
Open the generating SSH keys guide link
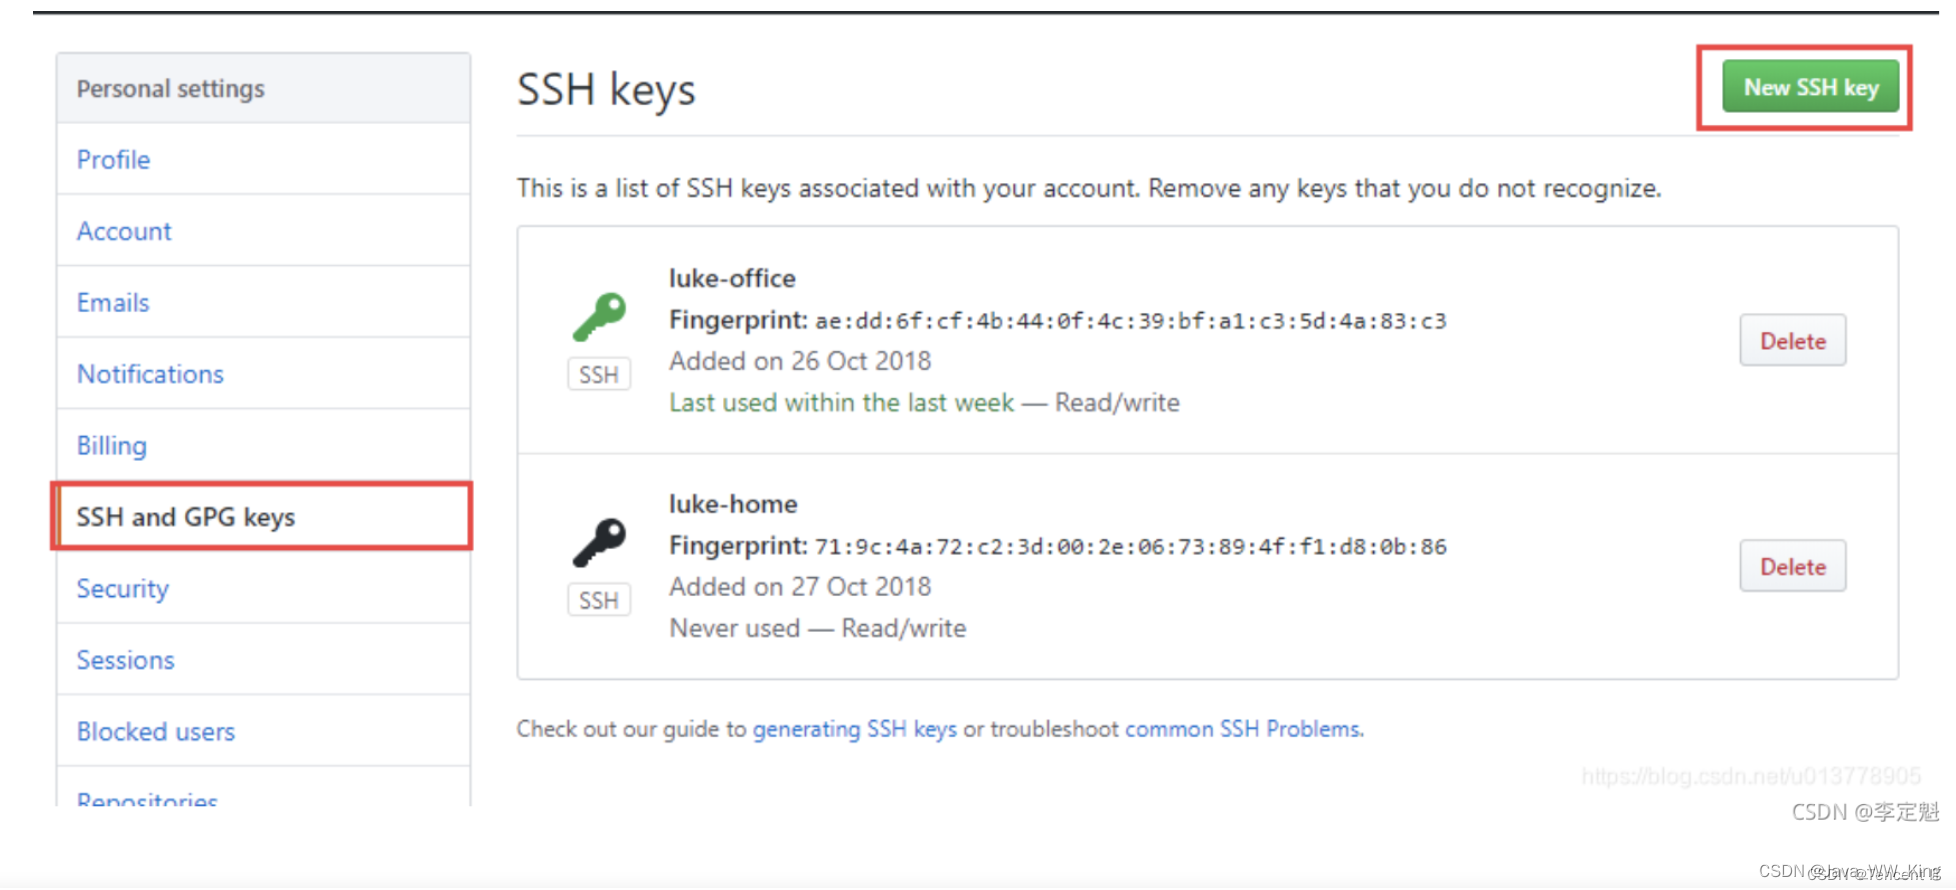[855, 729]
